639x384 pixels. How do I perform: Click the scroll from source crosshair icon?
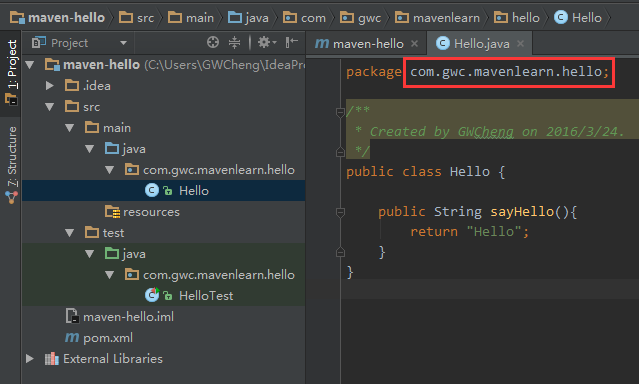pos(213,42)
